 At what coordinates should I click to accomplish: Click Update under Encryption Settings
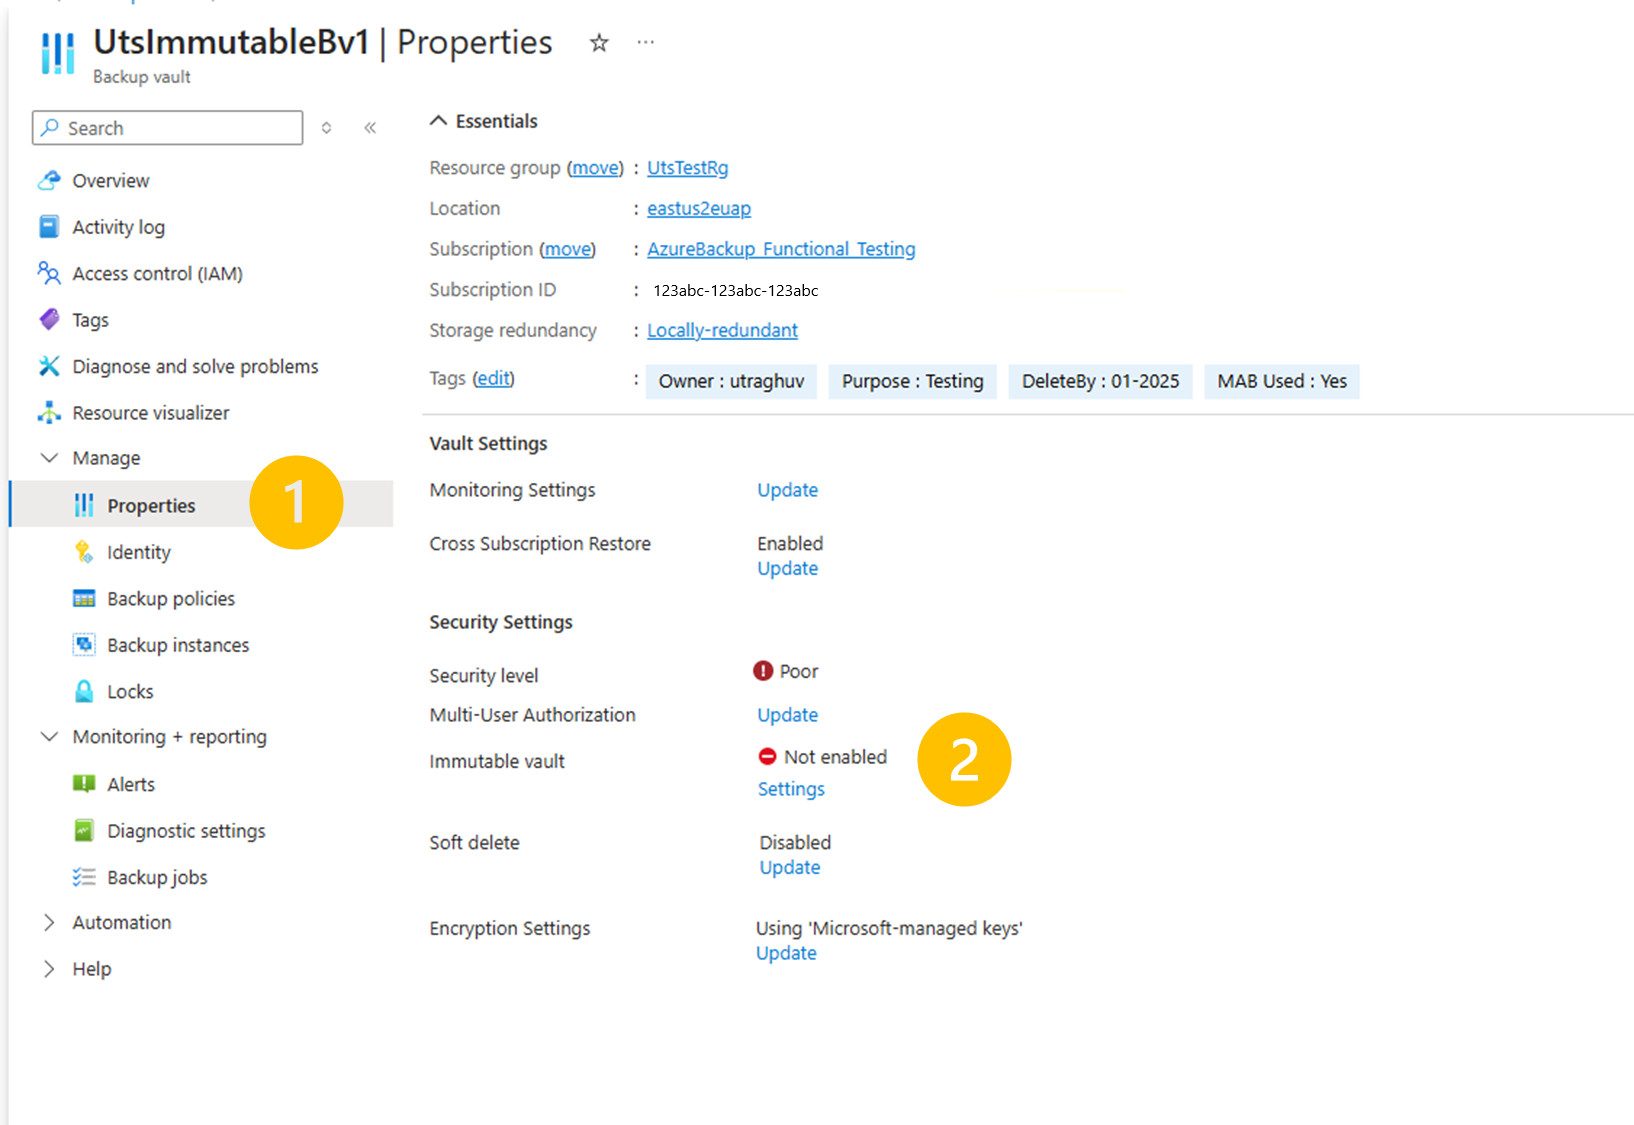(x=786, y=953)
